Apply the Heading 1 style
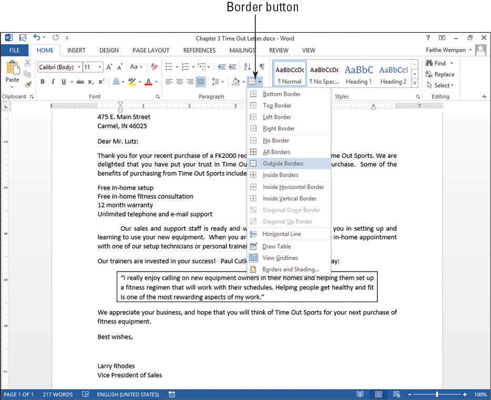Viewport: 491px width, 400px height. coord(359,74)
